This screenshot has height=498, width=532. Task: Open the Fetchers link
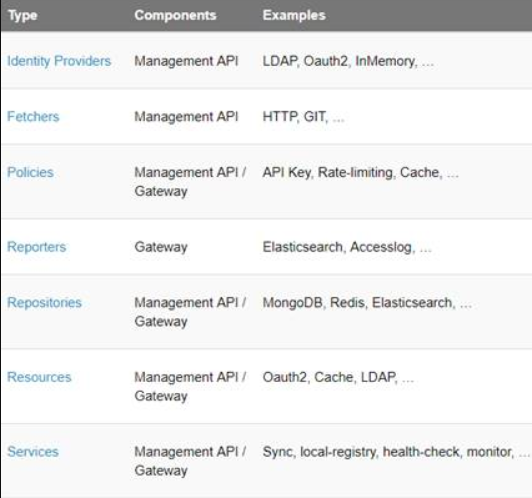(33, 117)
